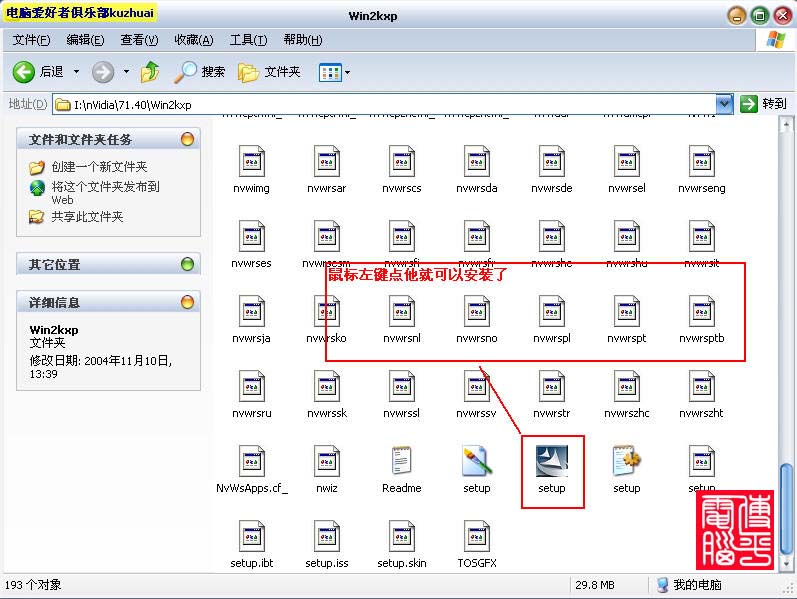797x599 pixels.
Task: Select the nvwrszht file icon
Action: click(702, 386)
